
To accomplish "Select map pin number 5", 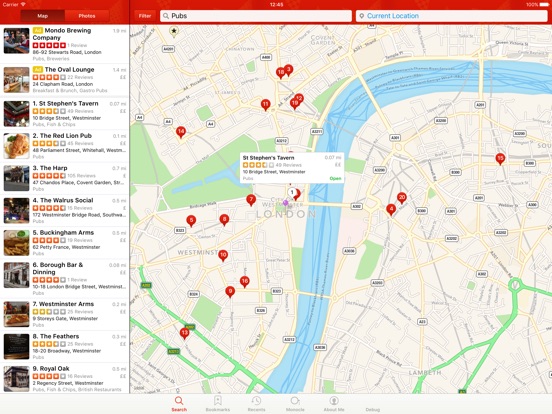I will [191, 221].
